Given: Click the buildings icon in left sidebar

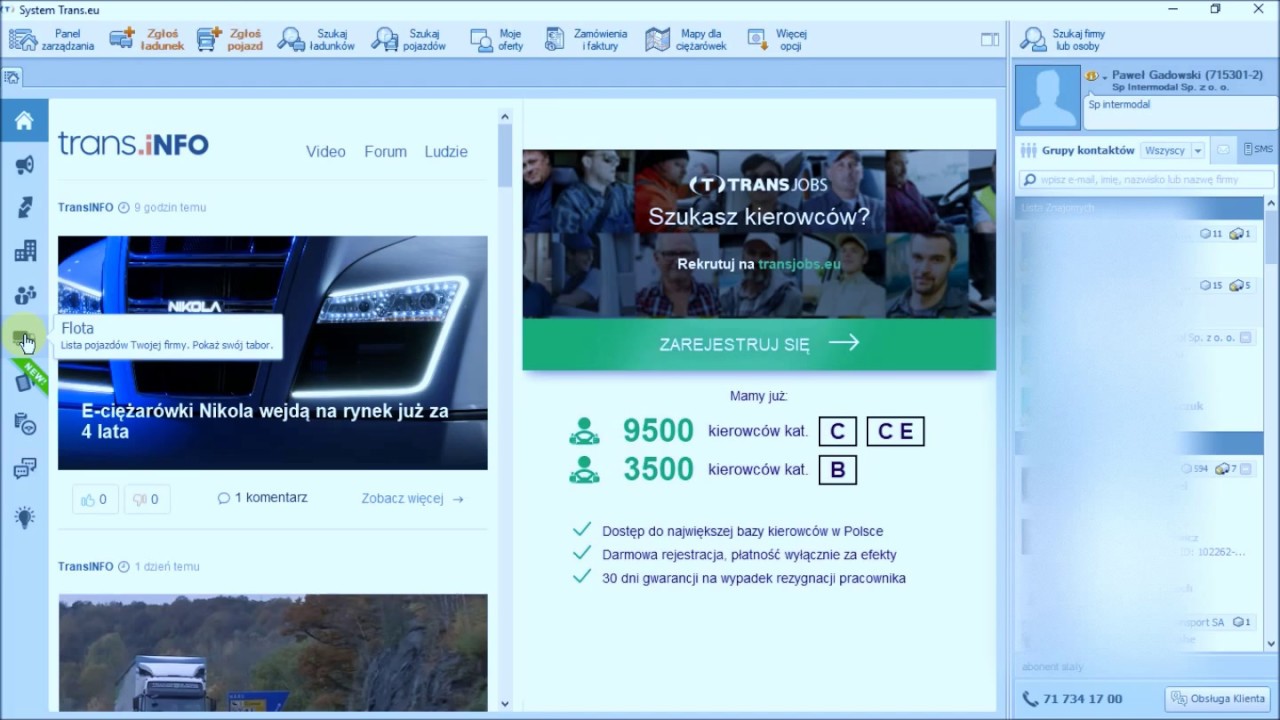Looking at the screenshot, I should coord(24,251).
